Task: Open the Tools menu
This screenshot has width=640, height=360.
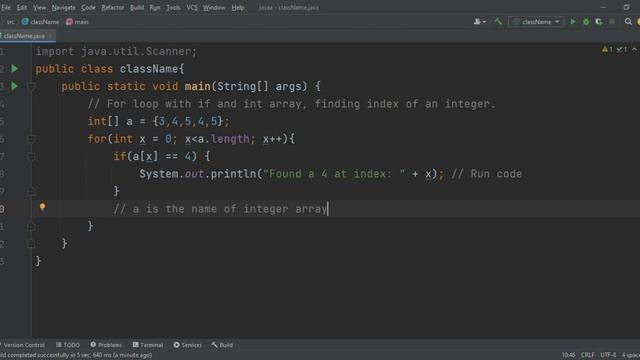Action: [x=173, y=7]
